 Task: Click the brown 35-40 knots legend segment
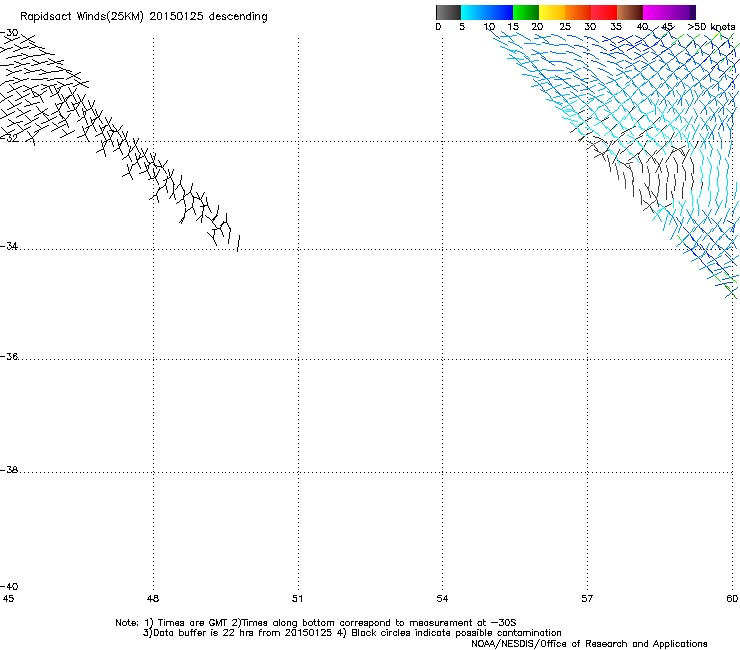pos(630,12)
